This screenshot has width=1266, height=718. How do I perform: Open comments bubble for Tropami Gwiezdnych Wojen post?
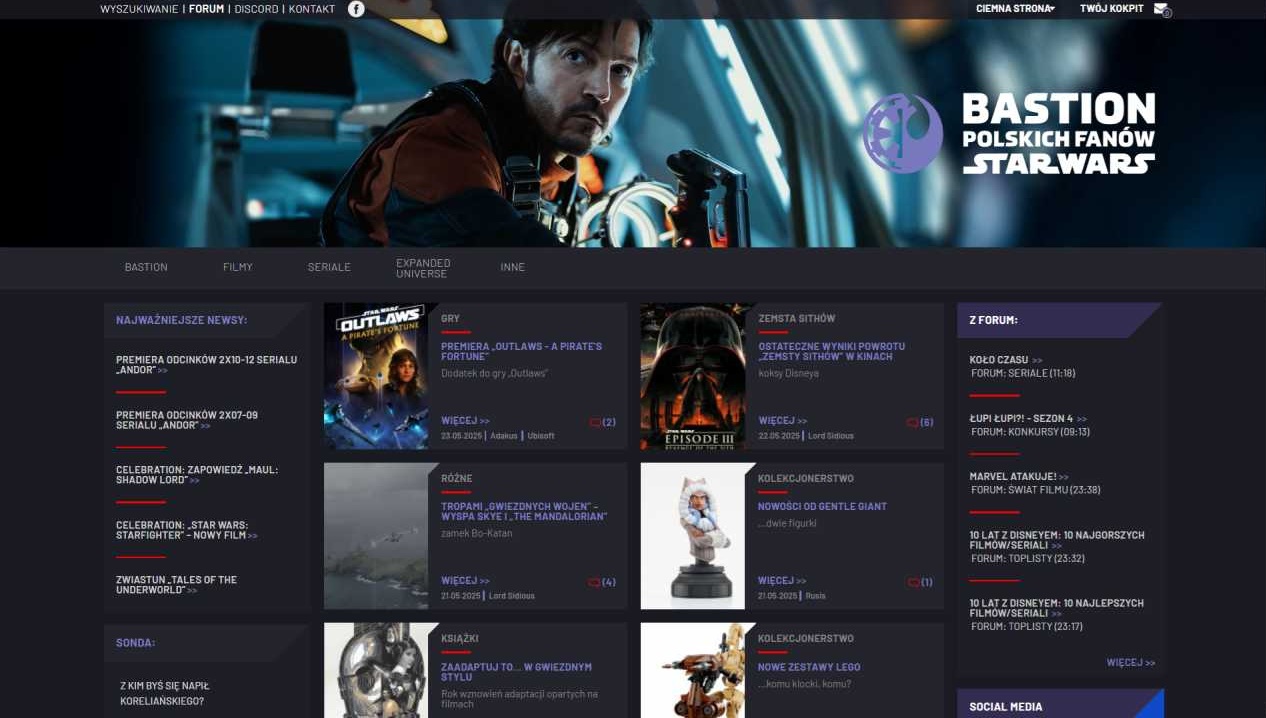602,582
